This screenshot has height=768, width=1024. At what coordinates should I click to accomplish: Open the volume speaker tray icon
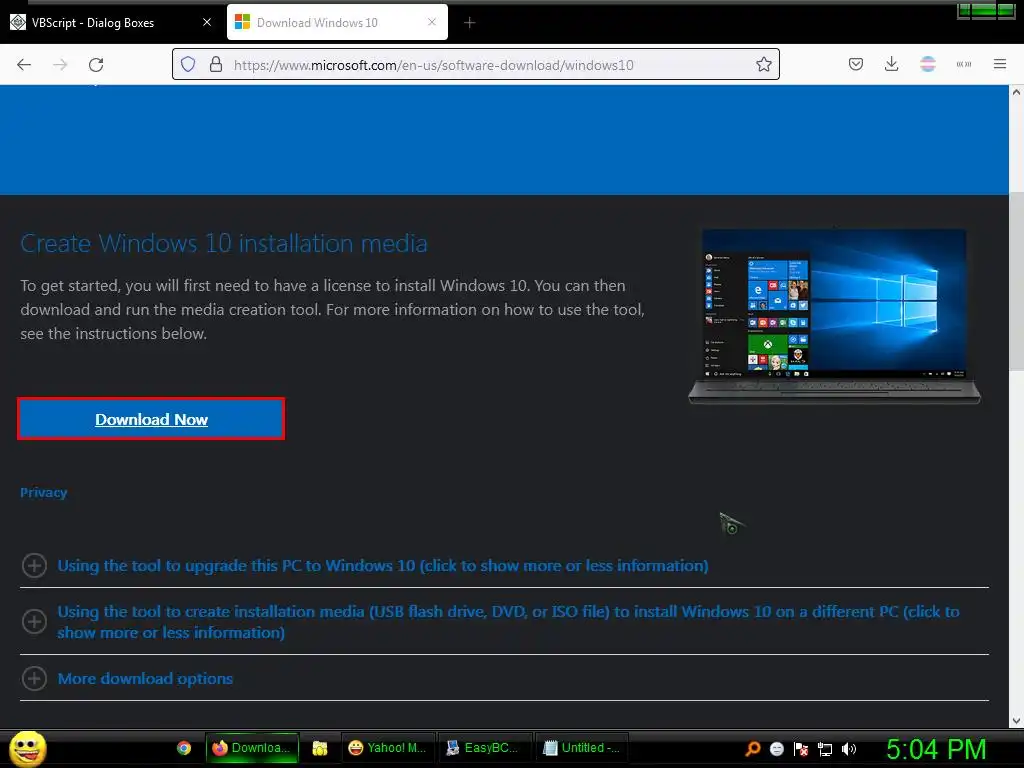click(849, 749)
